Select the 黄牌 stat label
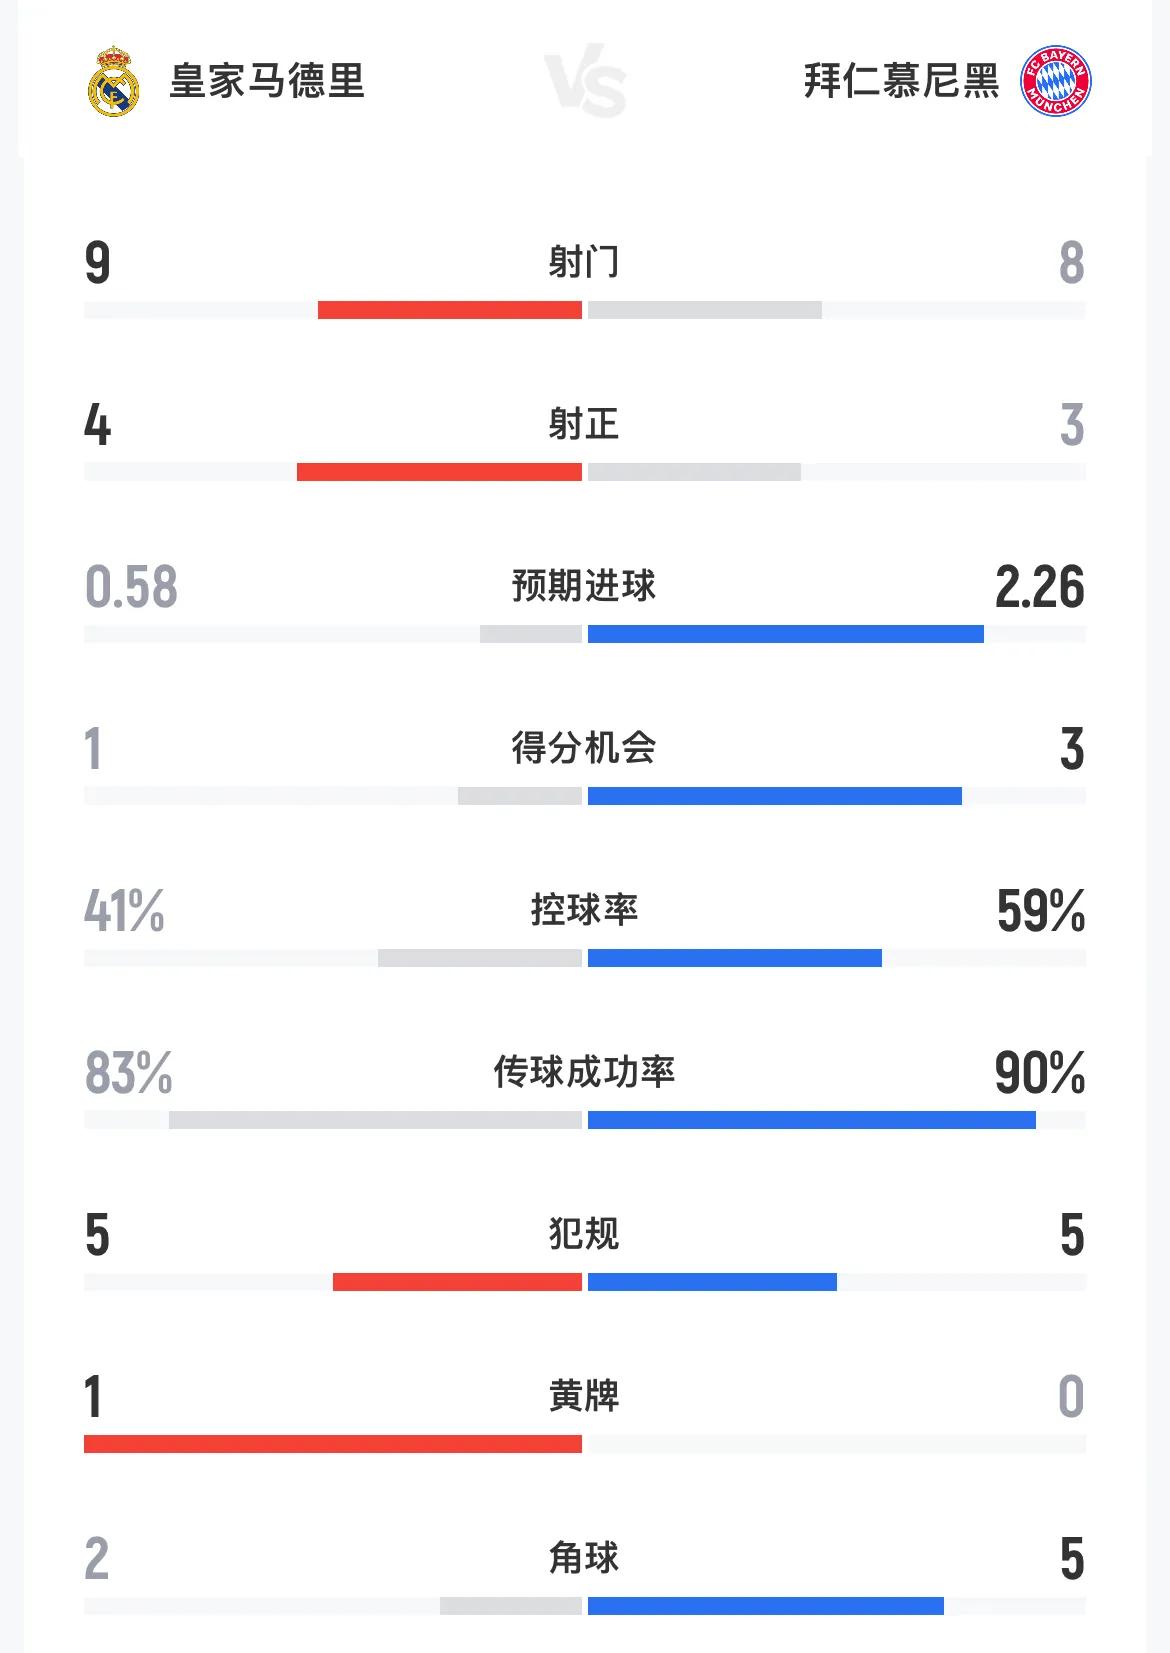Viewport: 1170px width, 1653px height. click(x=584, y=1396)
